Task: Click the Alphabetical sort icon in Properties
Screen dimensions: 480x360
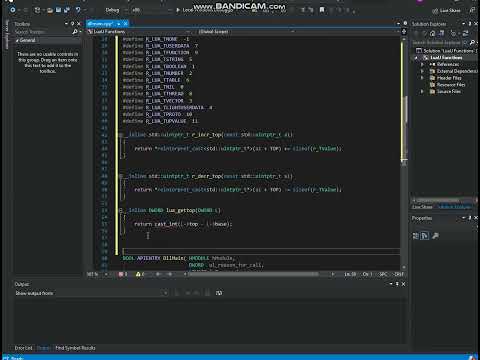Action: click(425, 236)
